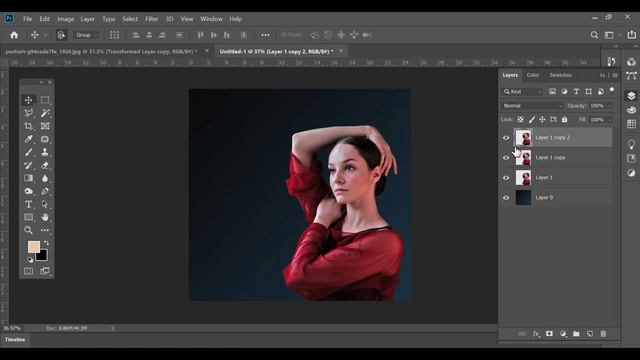Create a new group folder icon
This screenshot has height=360, width=640.
point(576,334)
